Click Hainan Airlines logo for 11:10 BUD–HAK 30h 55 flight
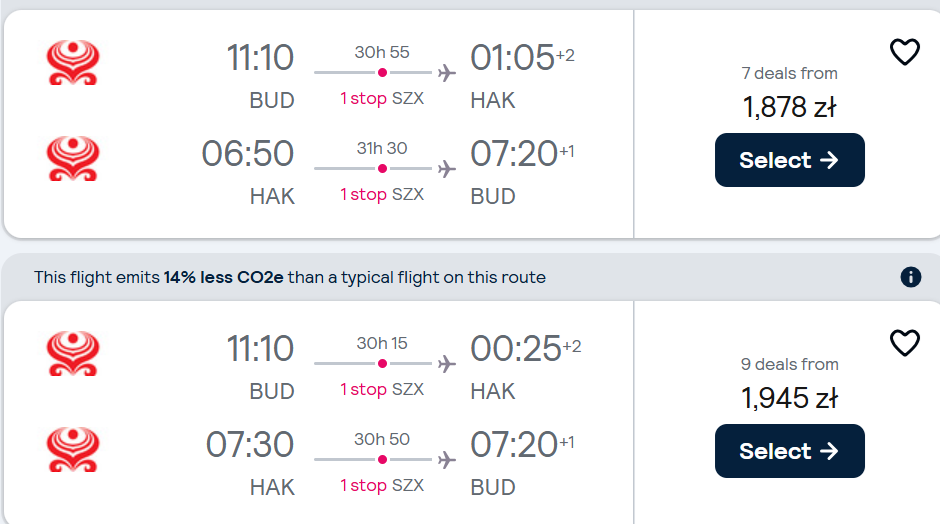This screenshot has width=940, height=524. tap(73, 62)
